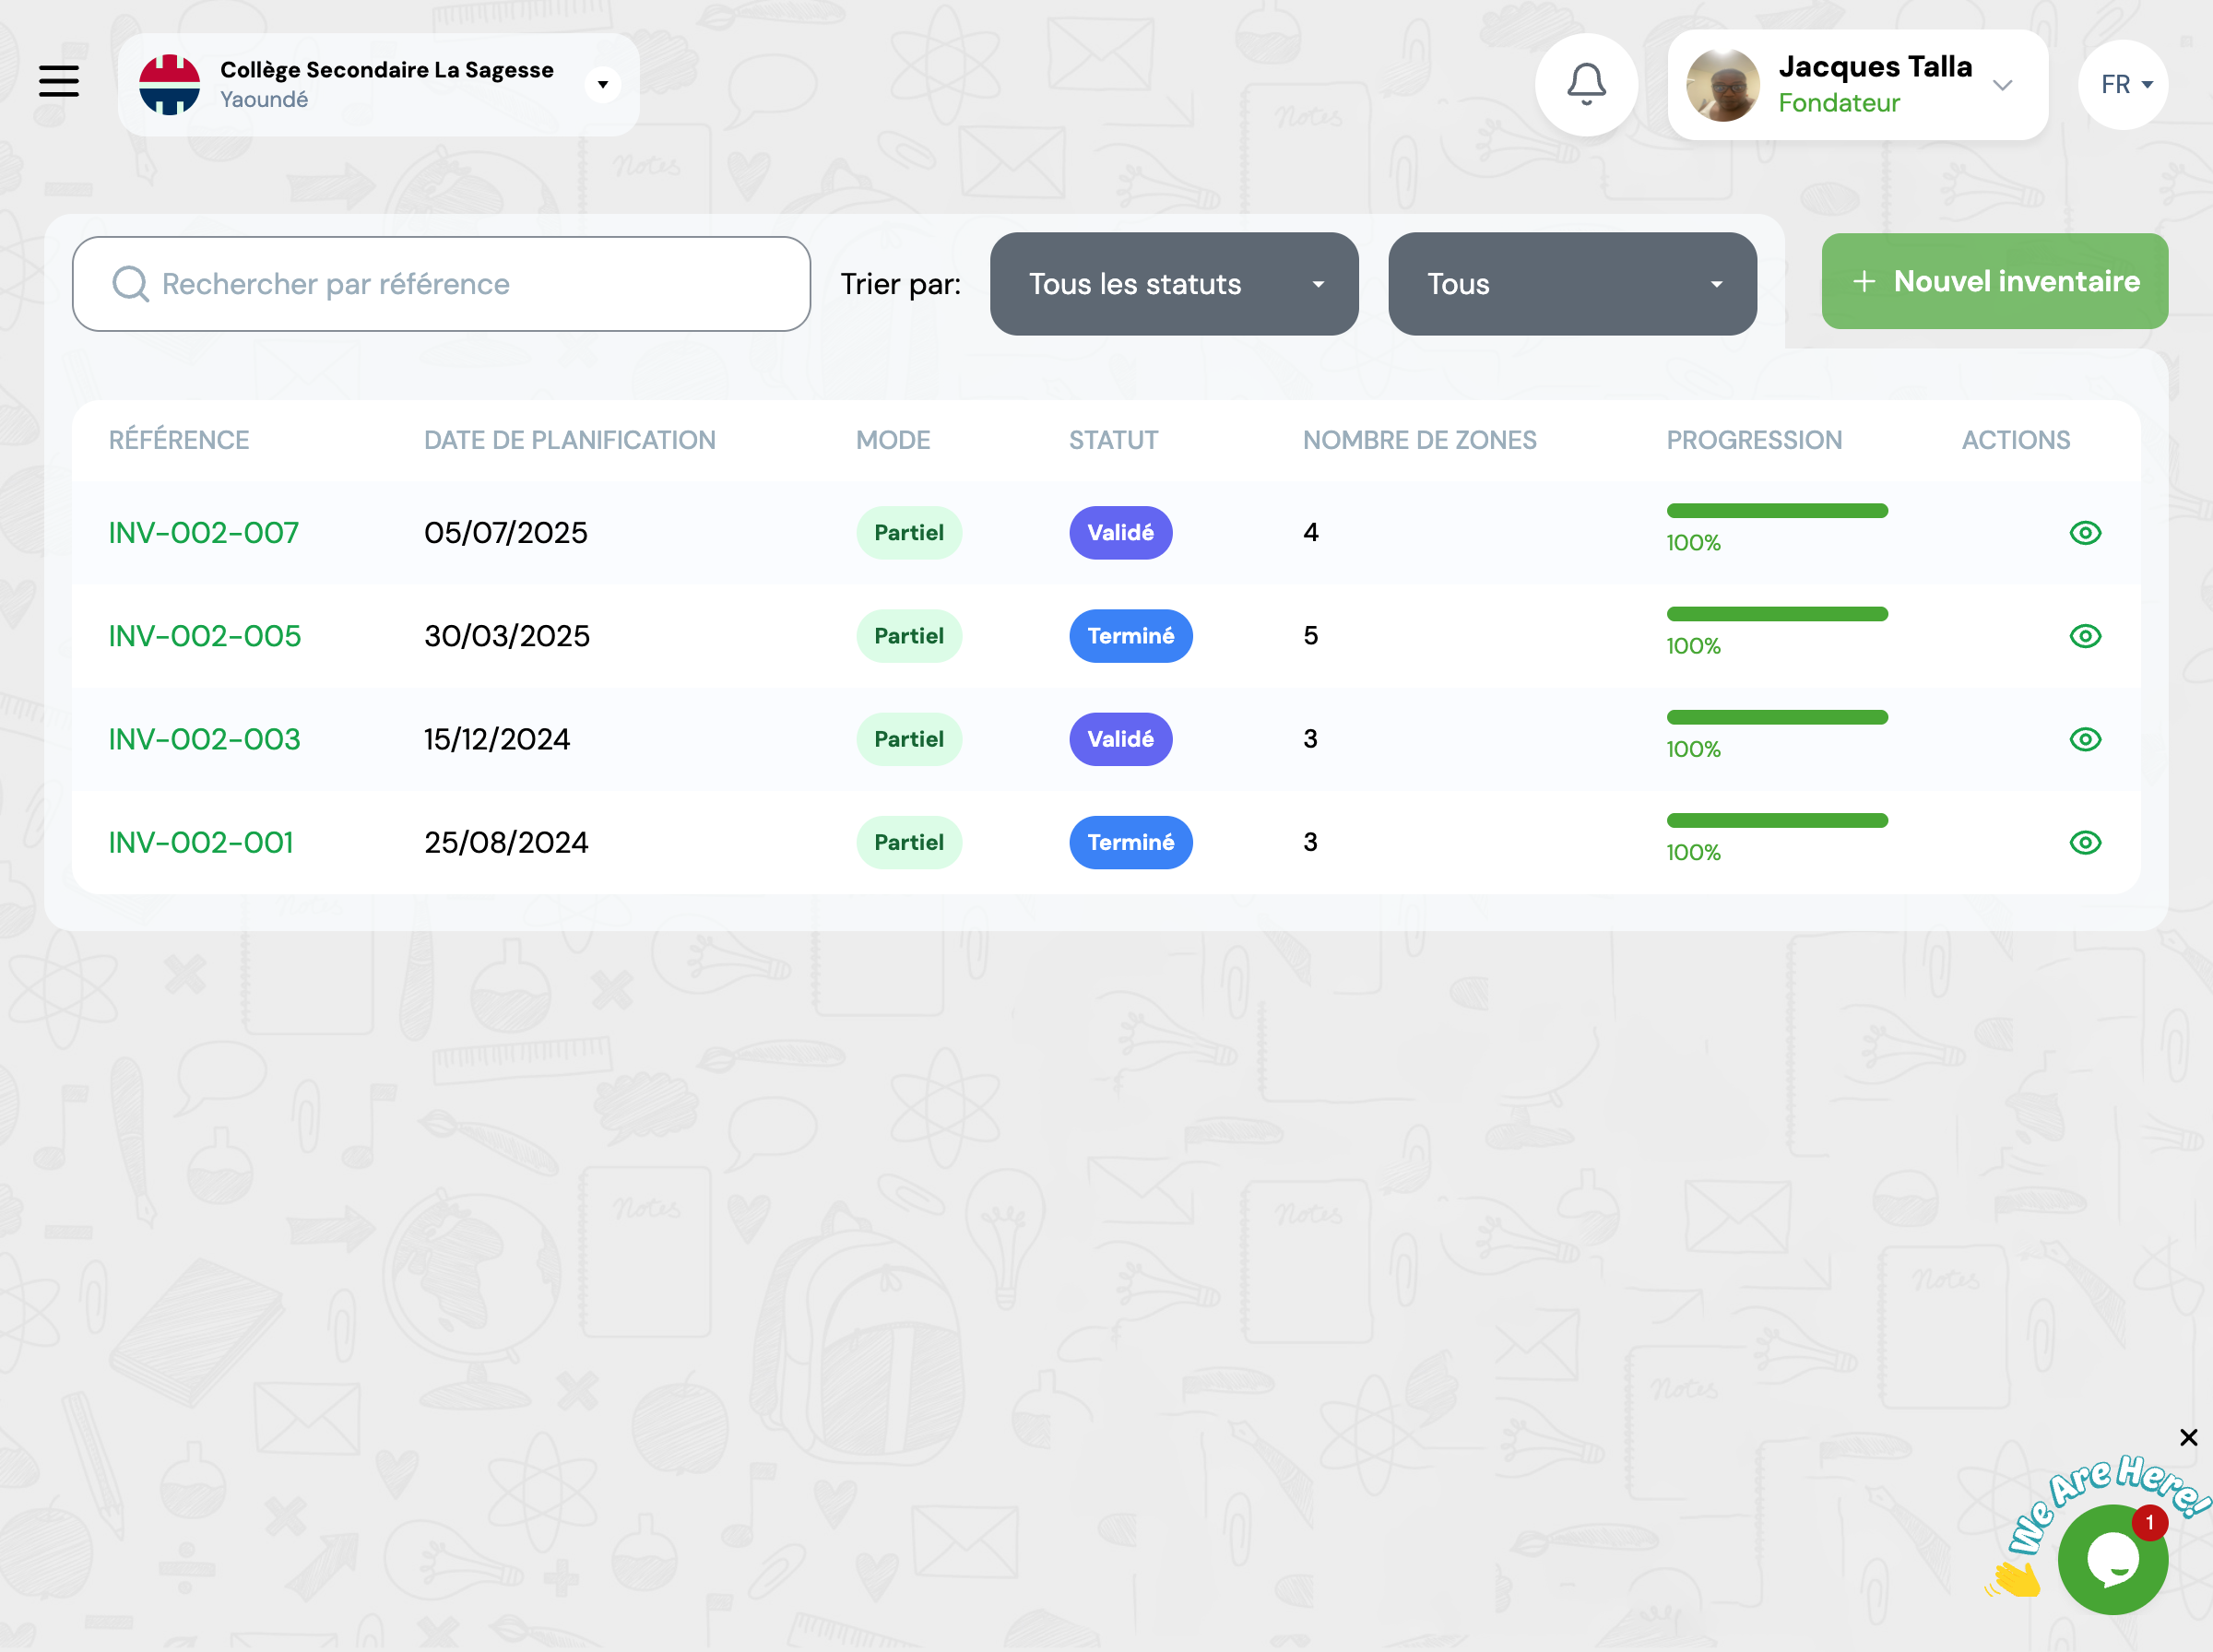Open the hamburger sidebar menu
The width and height of the screenshot is (2213, 1652).
point(59,81)
